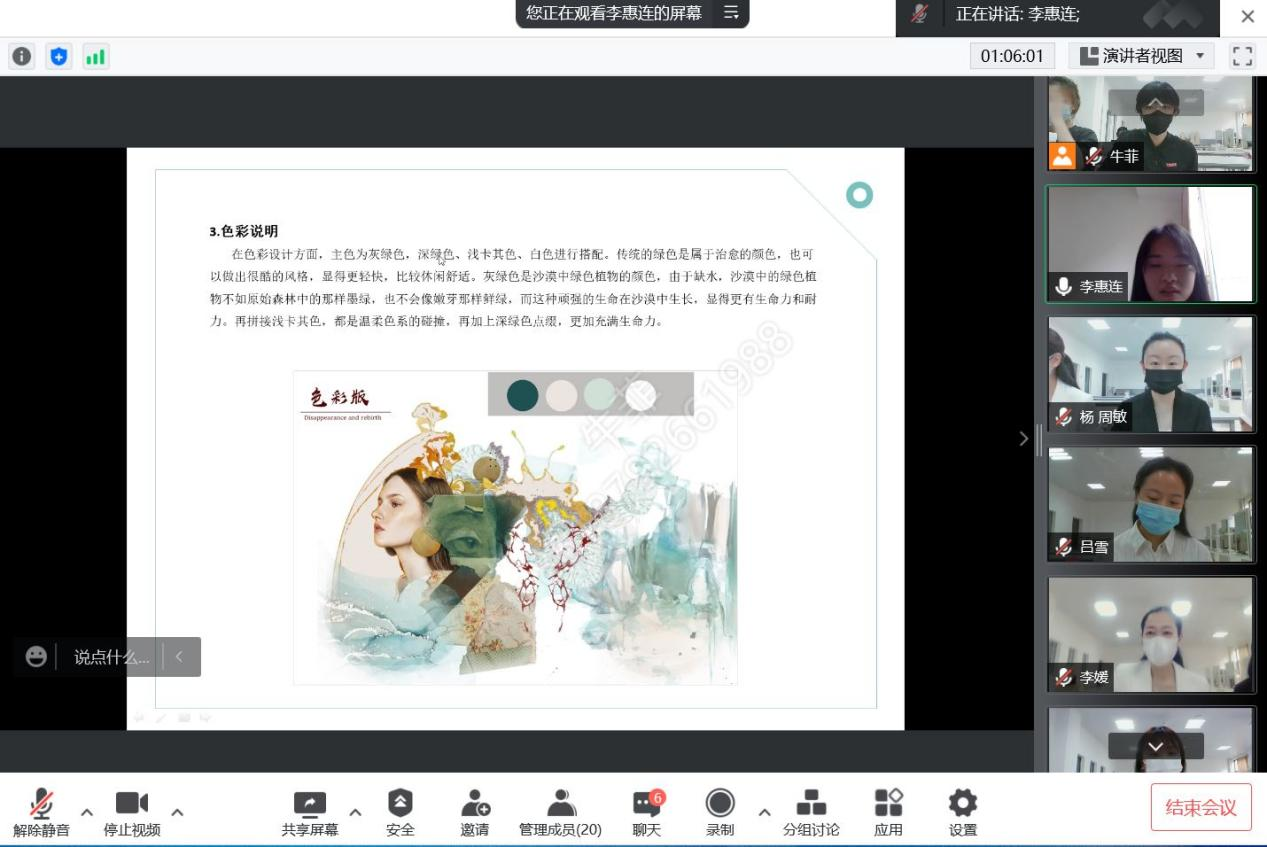Image resolution: width=1267 pixels, height=847 pixels.
Task: Open the 安全 security options
Action: click(400, 812)
